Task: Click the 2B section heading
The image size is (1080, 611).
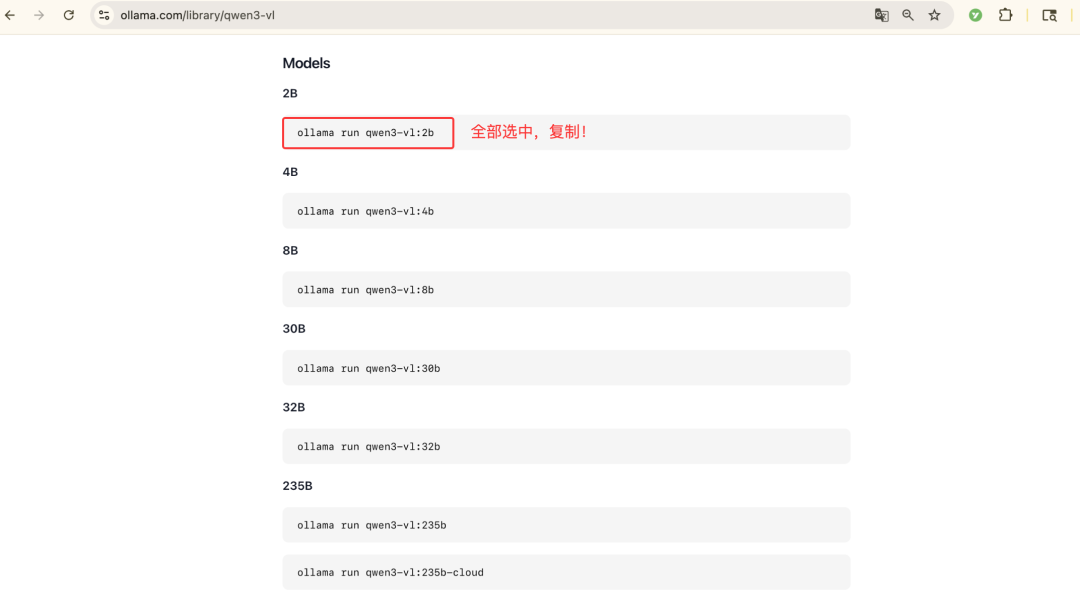Action: pos(290,94)
